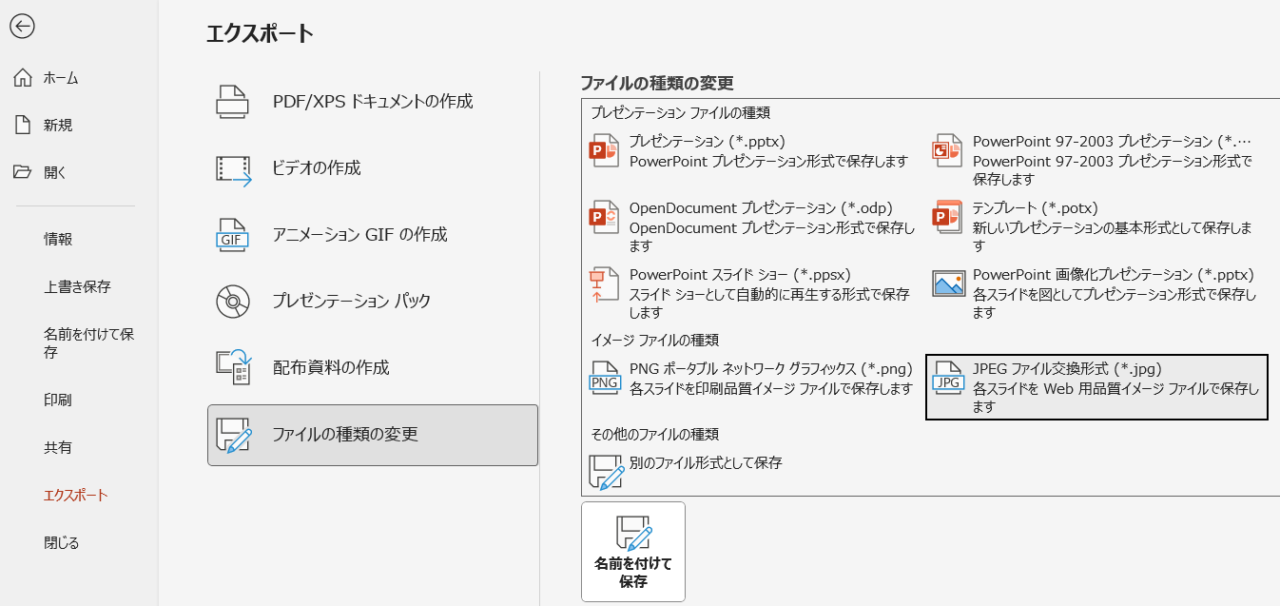Image resolution: width=1280 pixels, height=606 pixels.
Task: Choose PNG ポータブル ネットワーク グラフィックス text
Action: point(772,369)
